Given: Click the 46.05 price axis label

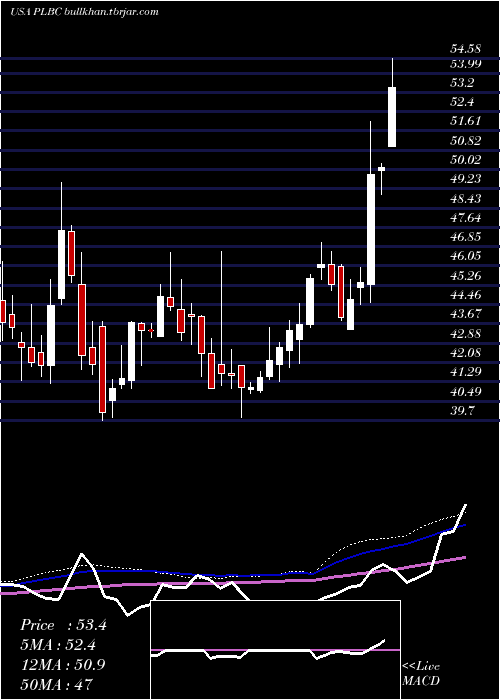Looking at the screenshot, I should (465, 256).
